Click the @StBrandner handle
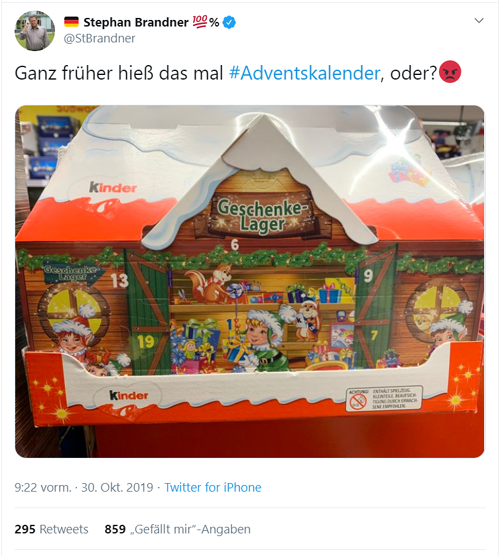 click(x=99, y=38)
